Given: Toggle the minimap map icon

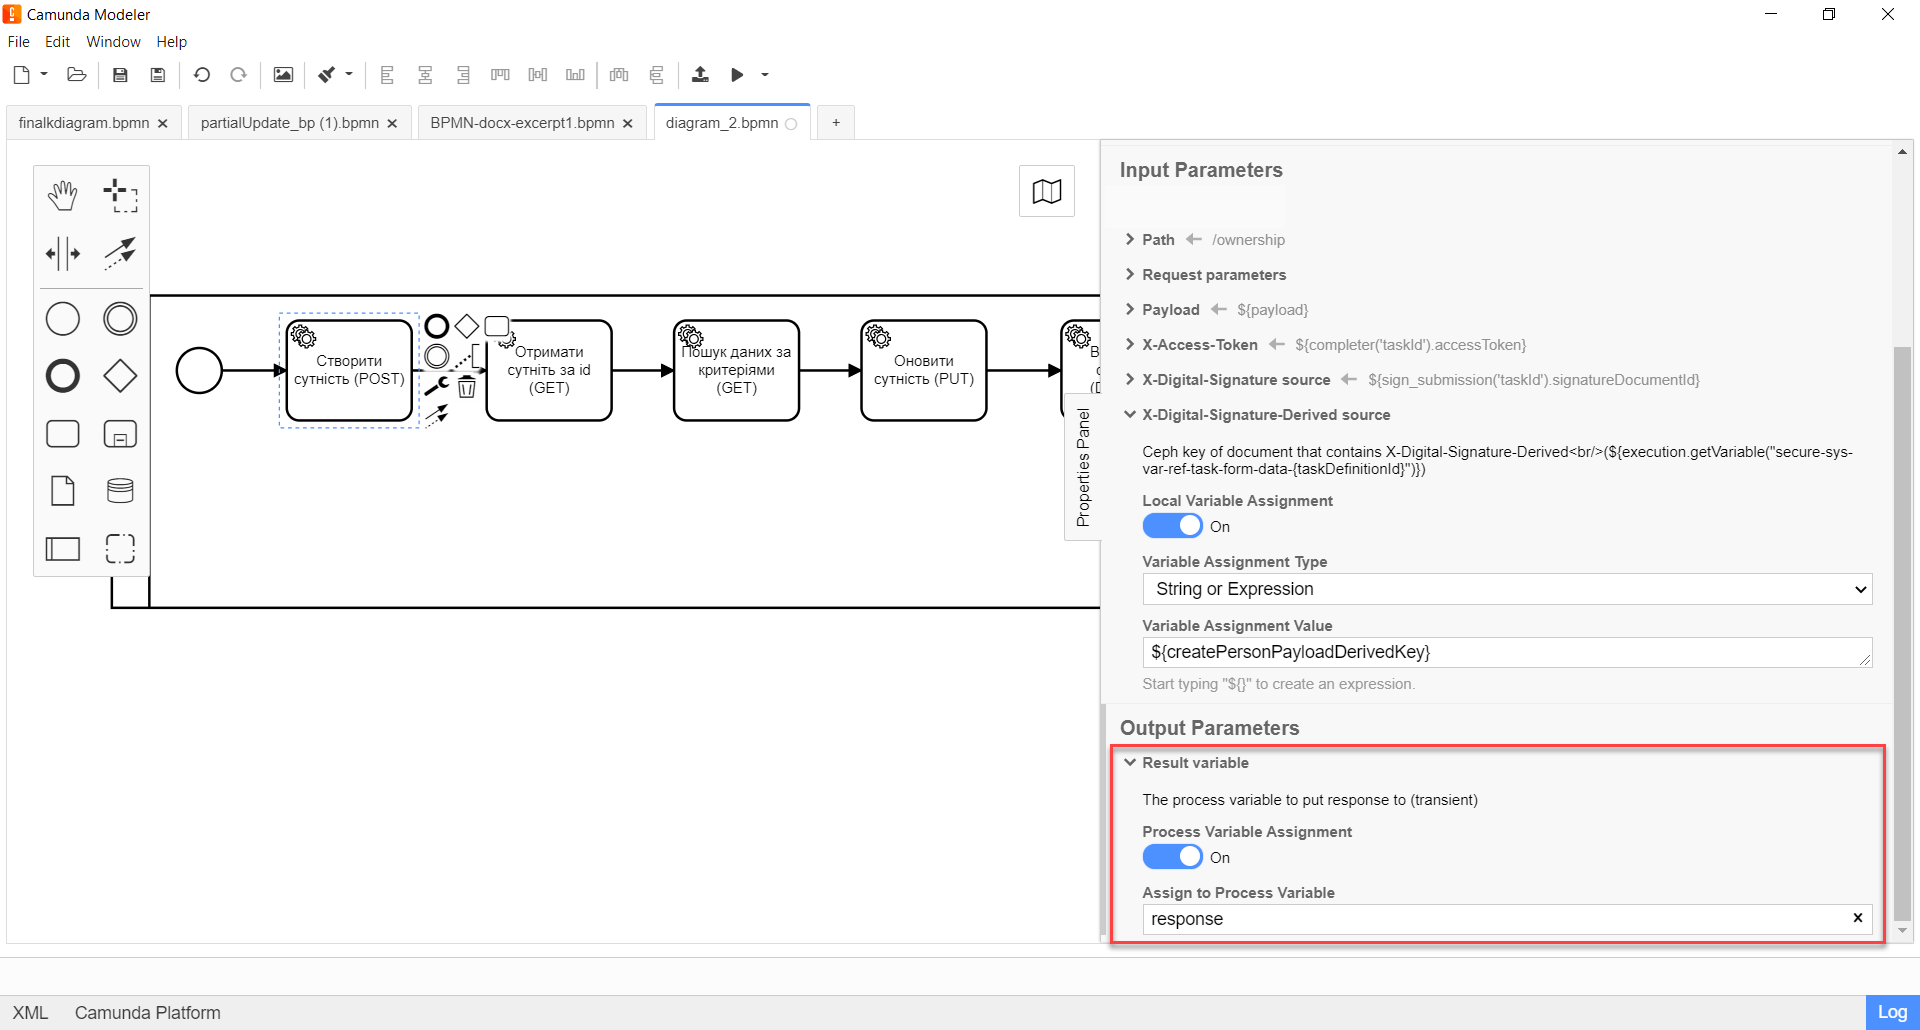Looking at the screenshot, I should pyautogui.click(x=1046, y=191).
